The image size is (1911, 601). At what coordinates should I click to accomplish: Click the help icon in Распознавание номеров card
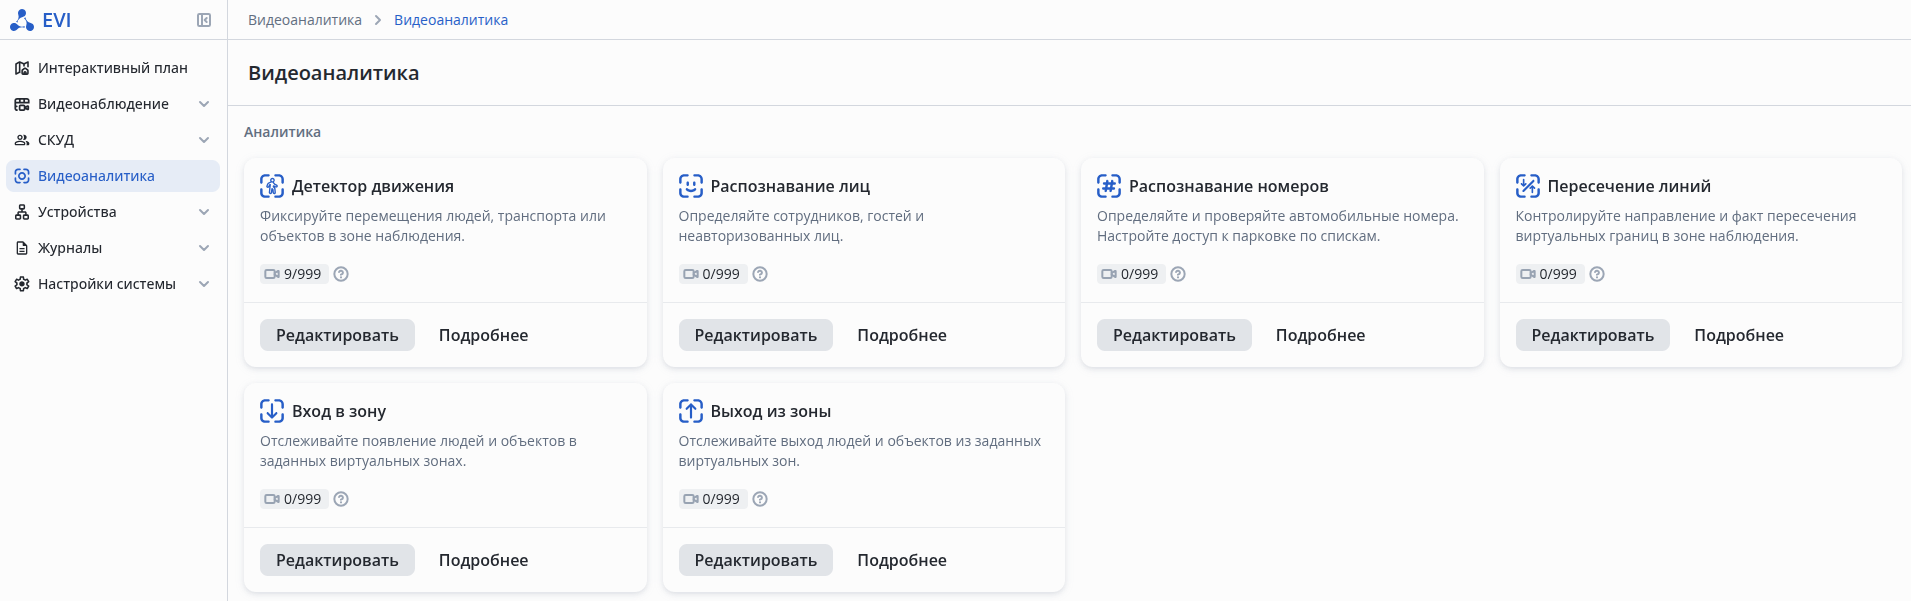point(1178,274)
